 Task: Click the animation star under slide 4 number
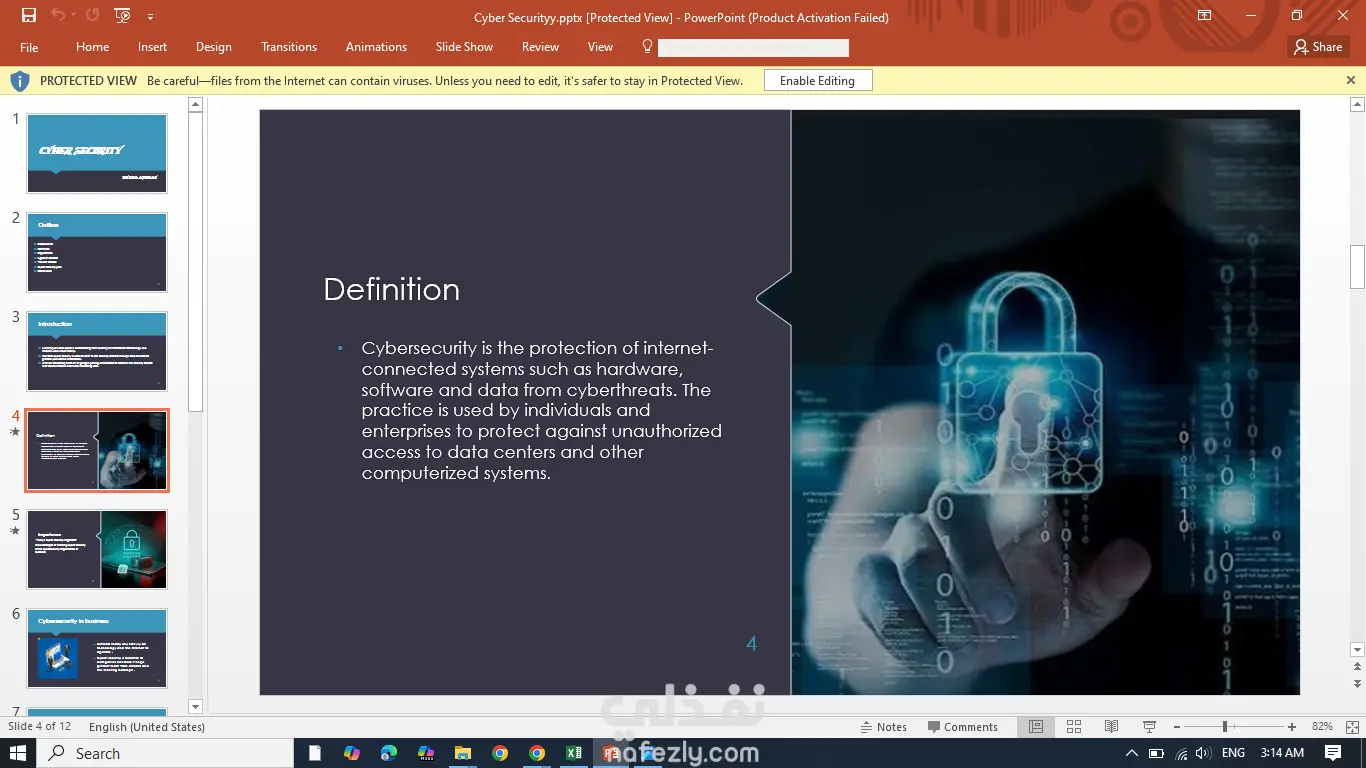pos(15,433)
